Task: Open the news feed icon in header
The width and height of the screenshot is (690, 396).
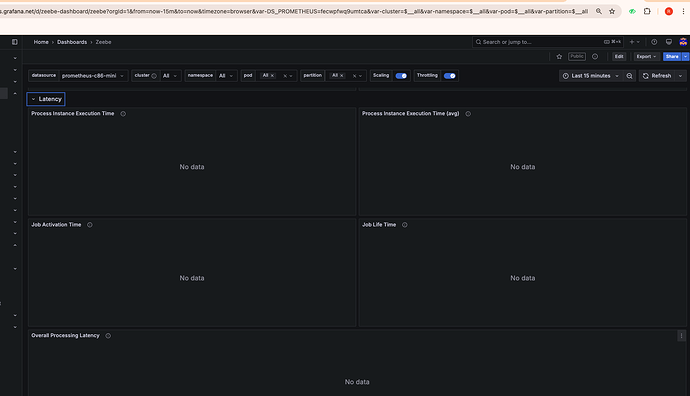Action: click(669, 42)
